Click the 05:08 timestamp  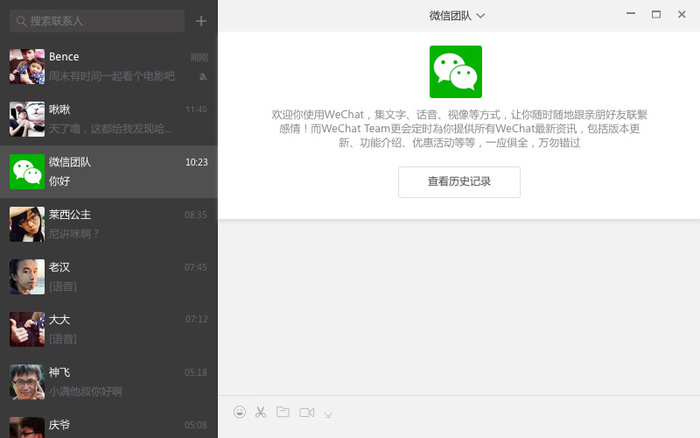[x=196, y=425]
